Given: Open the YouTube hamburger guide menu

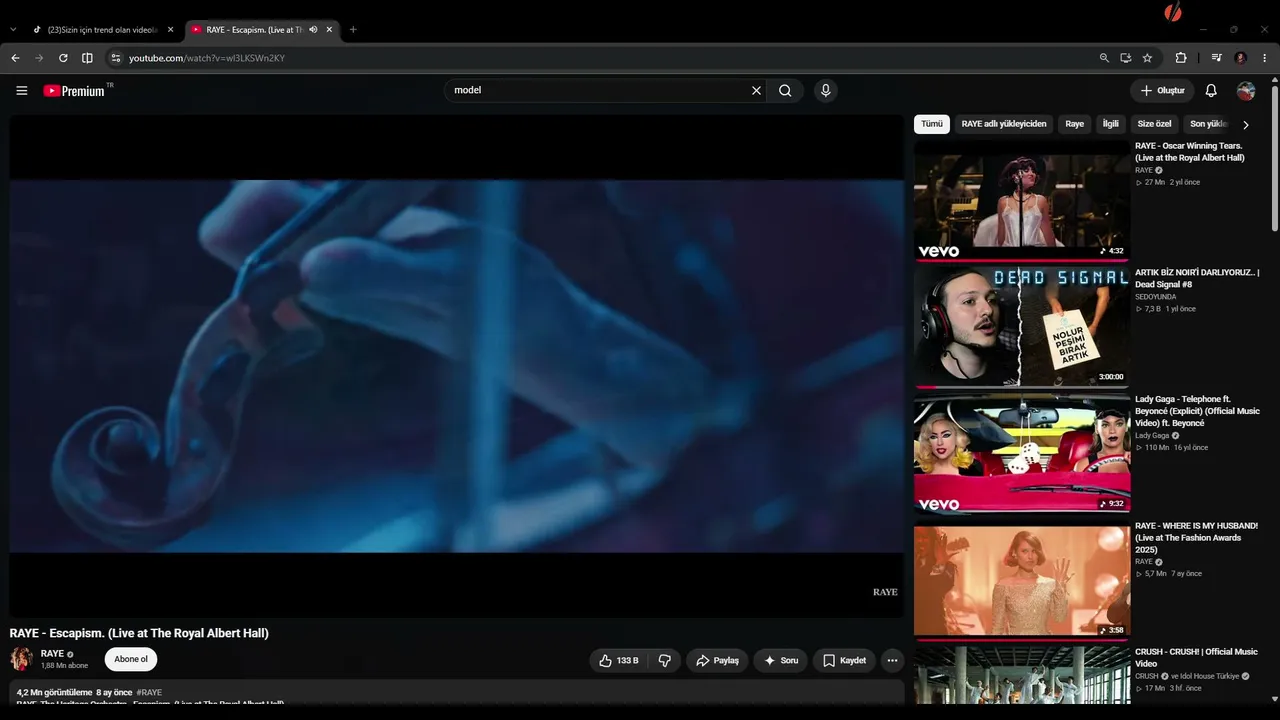Looking at the screenshot, I should point(22,91).
